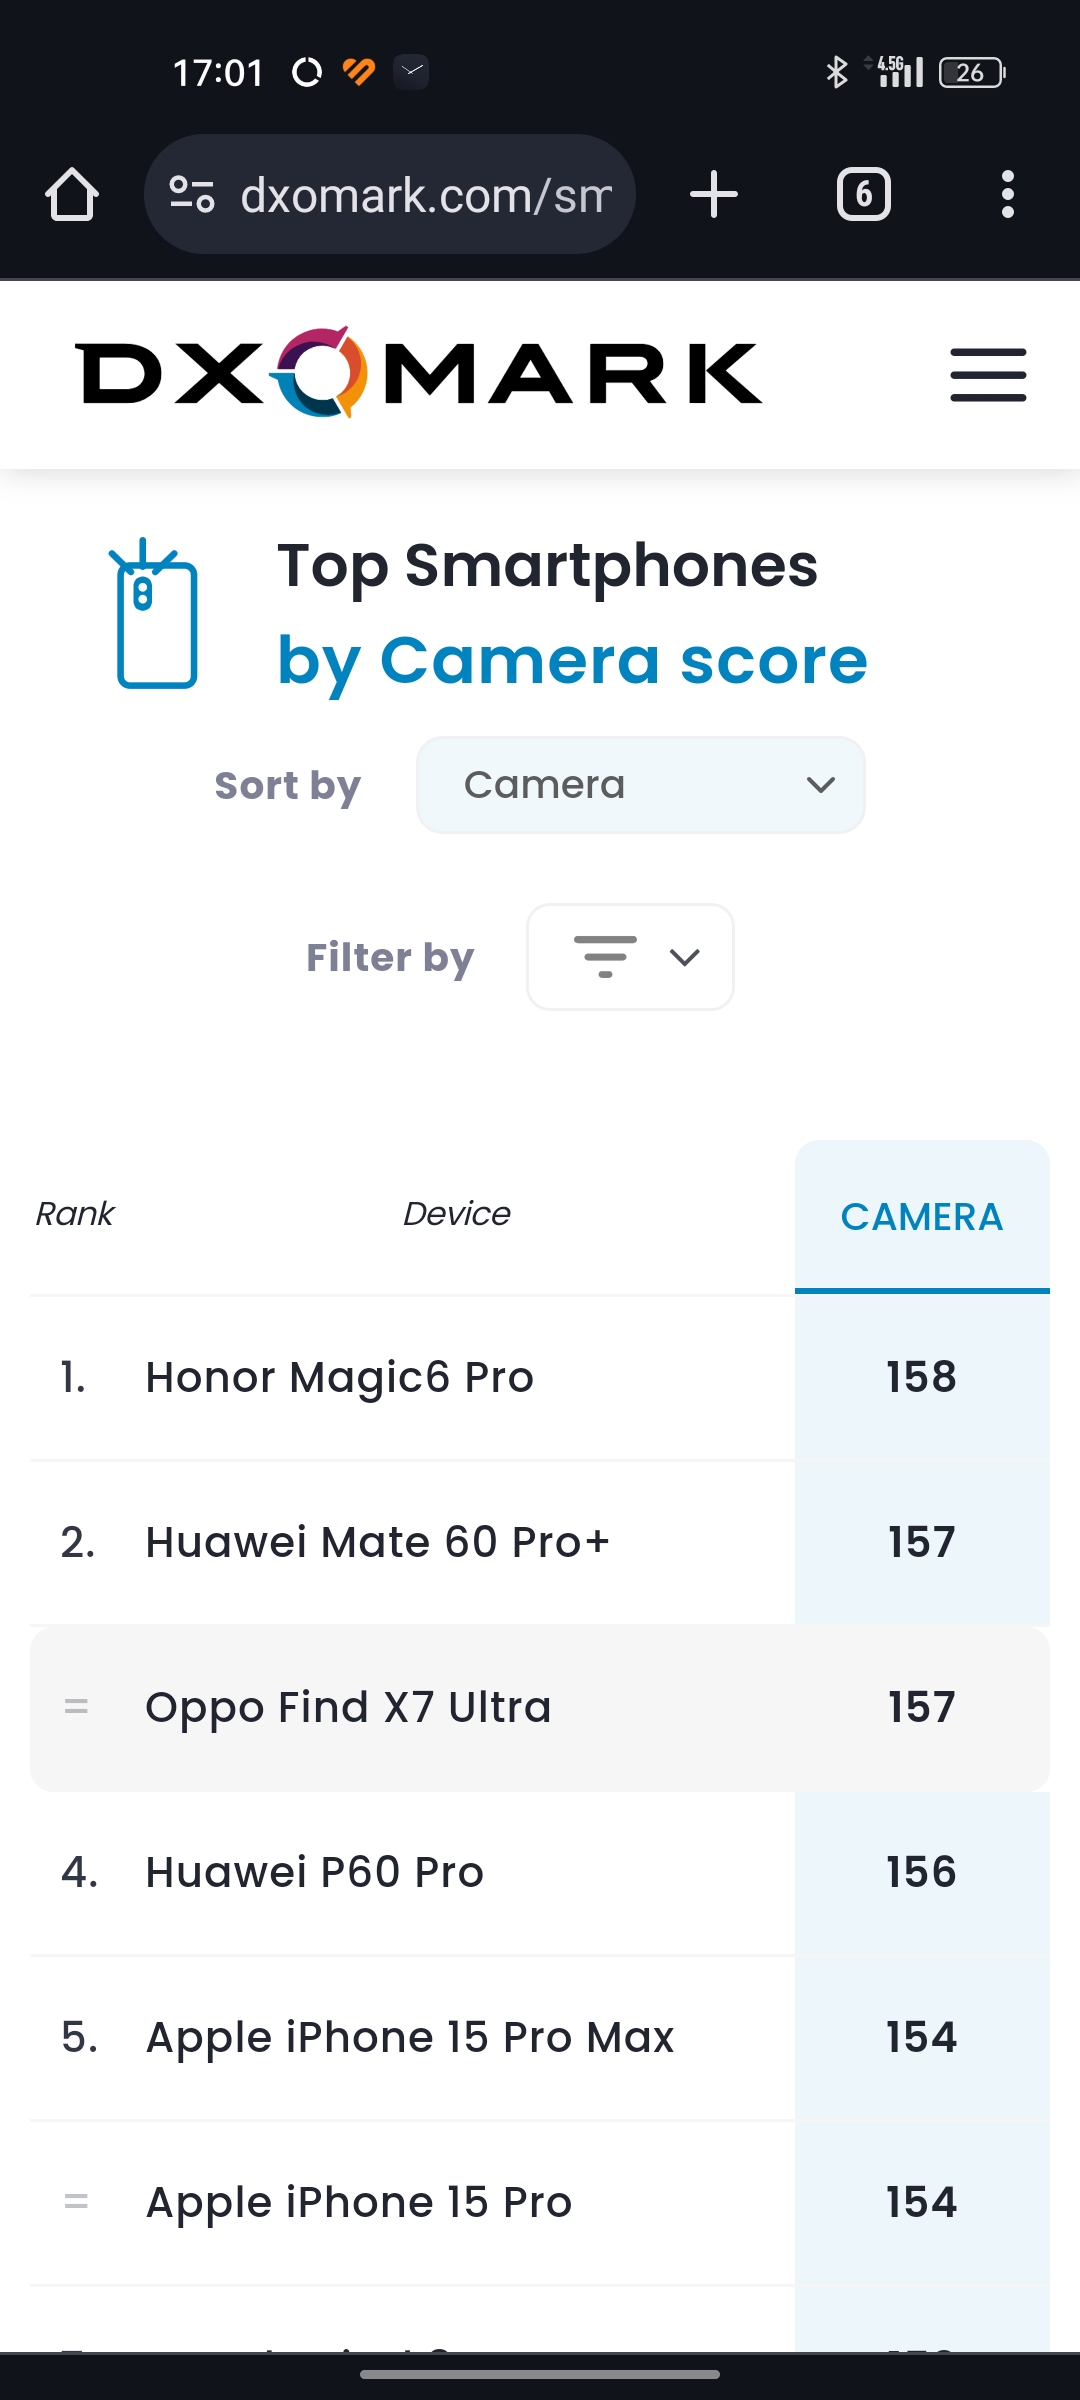Click the Device column header
Viewport: 1080px width, 2400px height.
pyautogui.click(x=456, y=1214)
